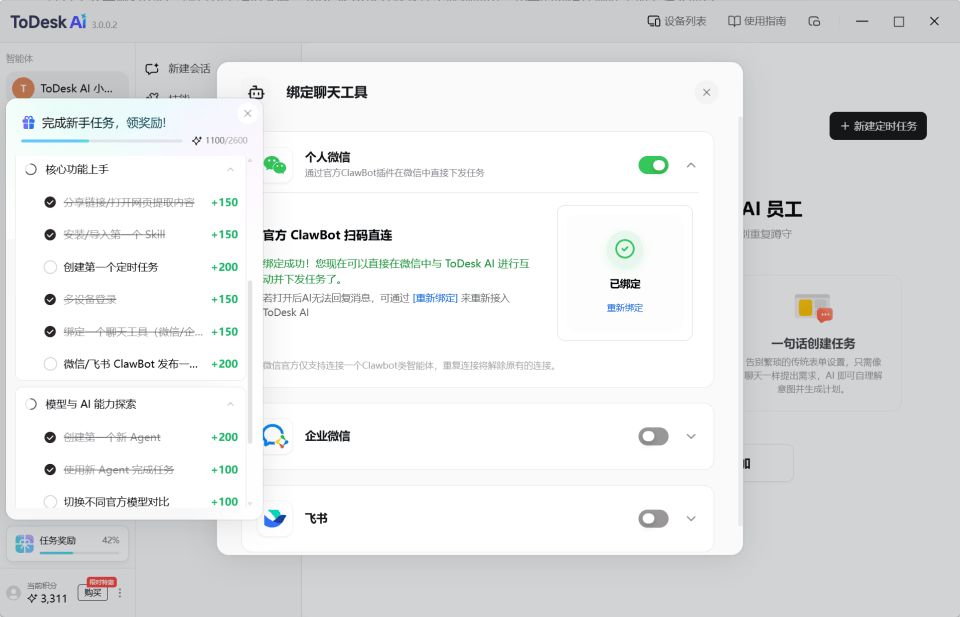Check the 微信/飞书 ClawBot 发布 task circle
This screenshot has height=617, width=960.
(x=50, y=364)
